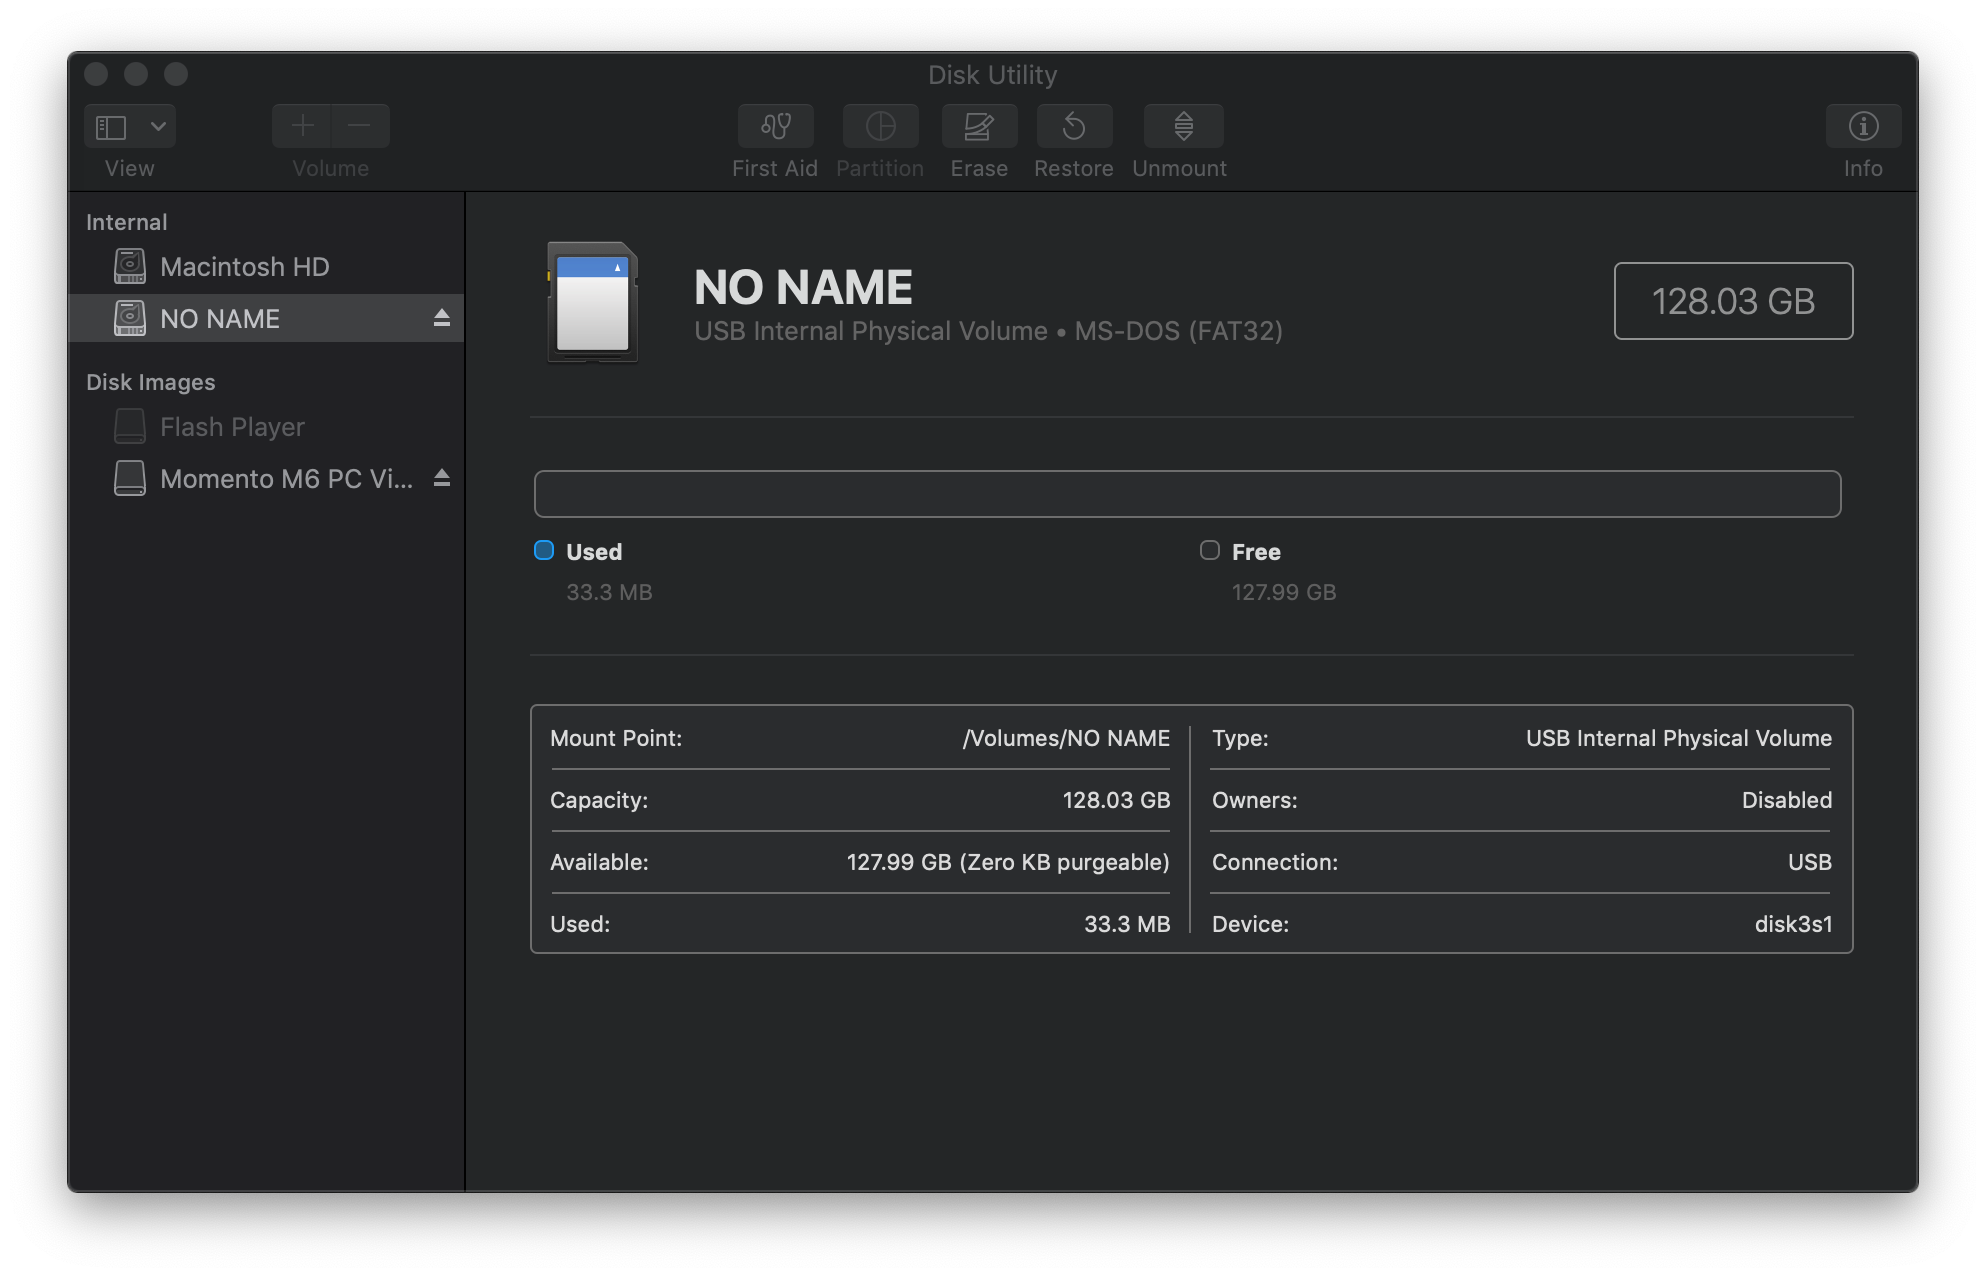Screen dimensions: 1986x1276
Task: Click the Free legend swatch
Action: tap(1210, 551)
